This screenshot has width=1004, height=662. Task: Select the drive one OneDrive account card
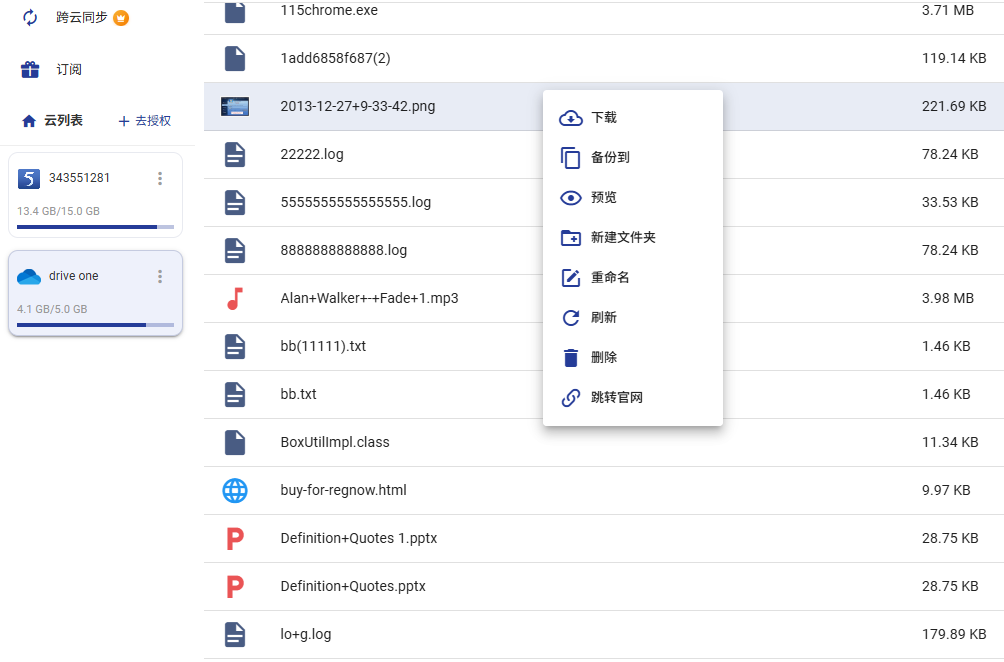pyautogui.click(x=95, y=293)
